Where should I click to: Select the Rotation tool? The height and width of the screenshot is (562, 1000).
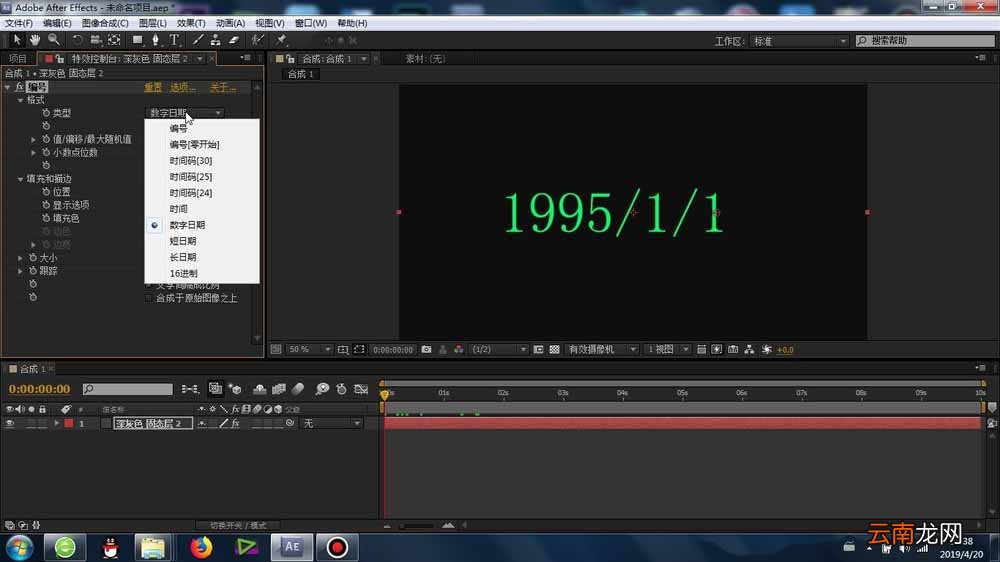[x=77, y=40]
